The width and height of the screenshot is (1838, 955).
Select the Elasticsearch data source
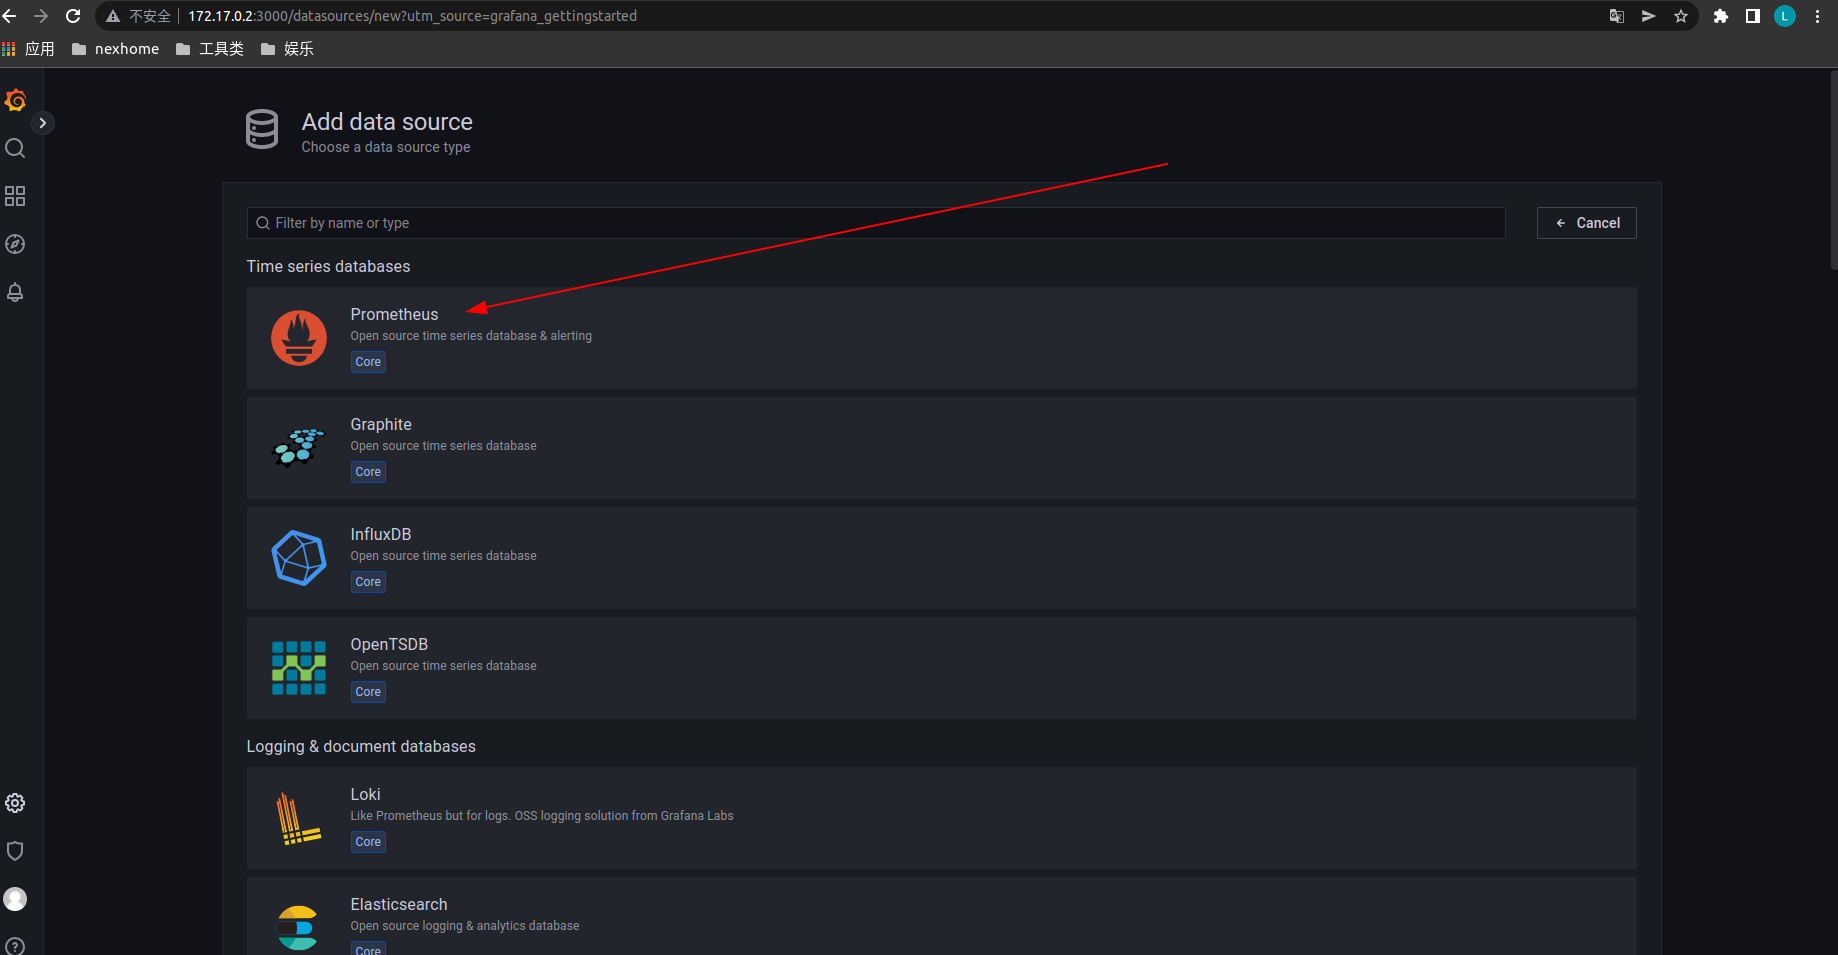942,916
